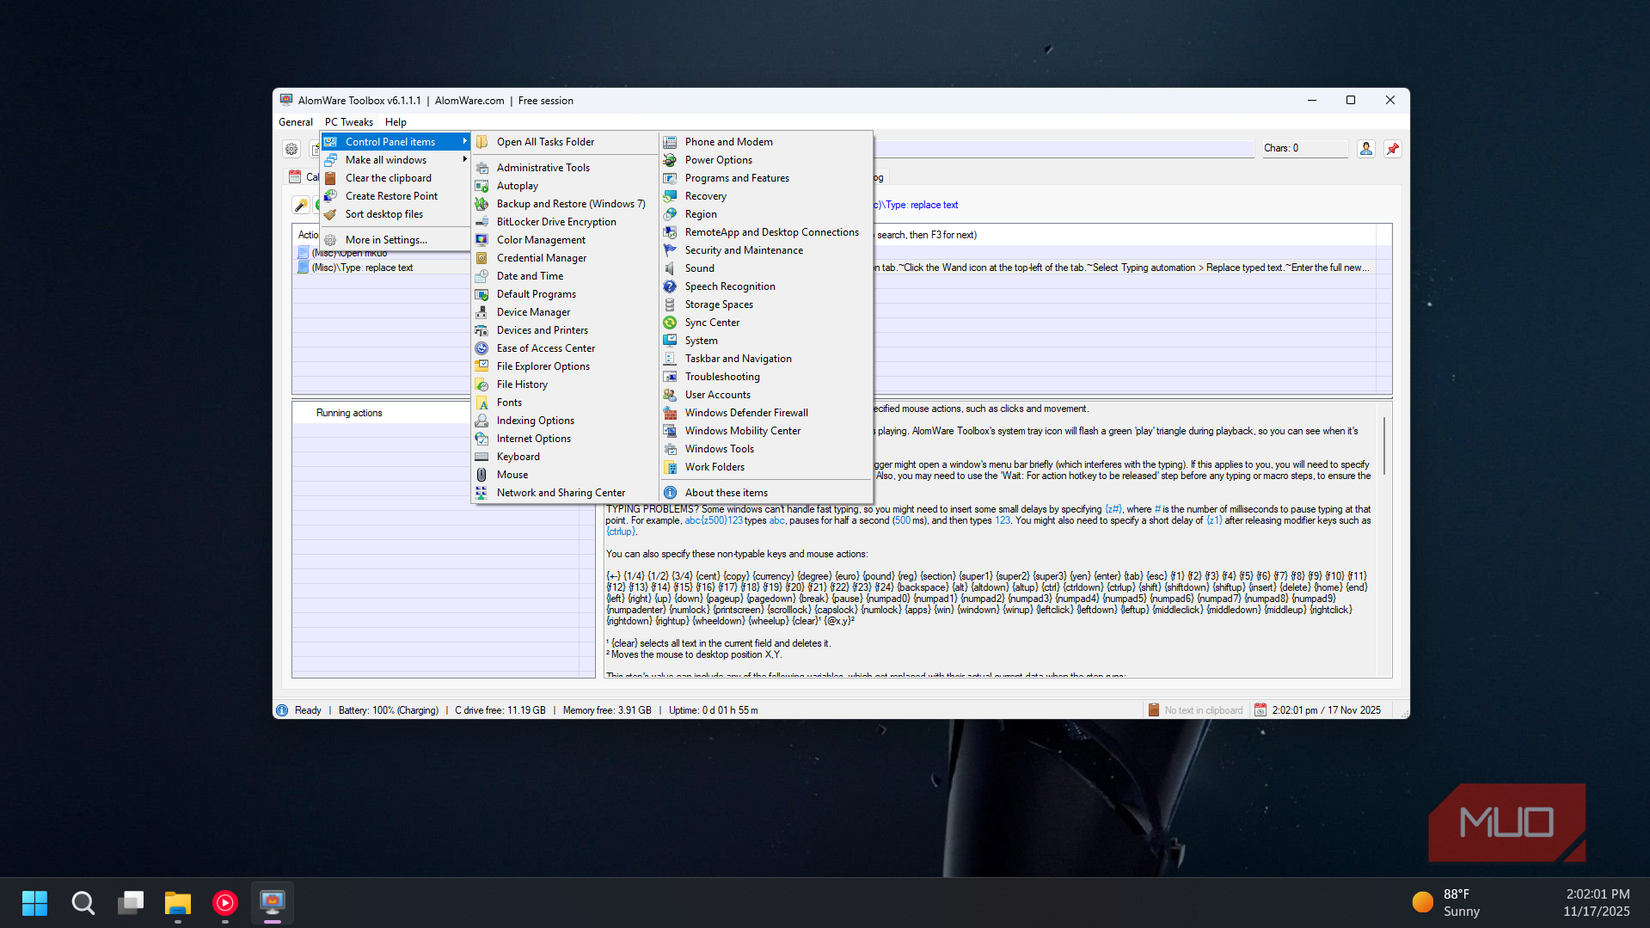1650x928 pixels.
Task: Select Storage Spaces from the list
Action: [718, 304]
